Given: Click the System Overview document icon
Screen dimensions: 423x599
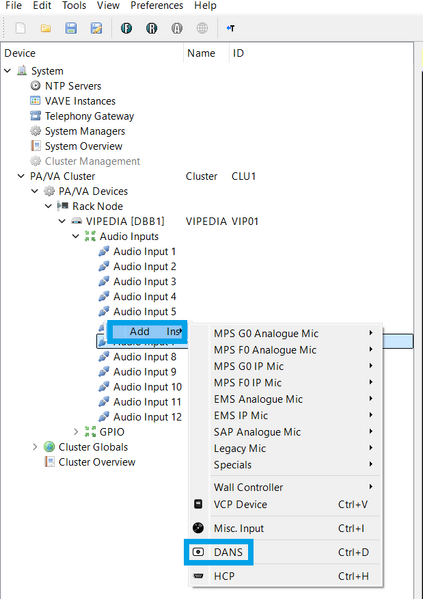Looking at the screenshot, I should (x=35, y=146).
